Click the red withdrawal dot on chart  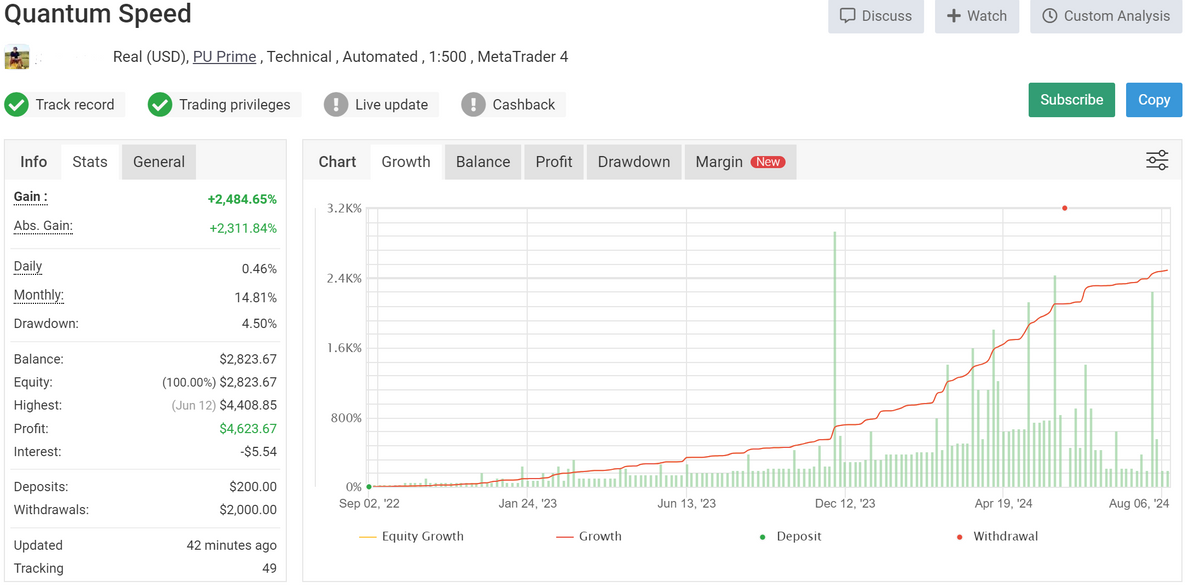click(x=1064, y=208)
